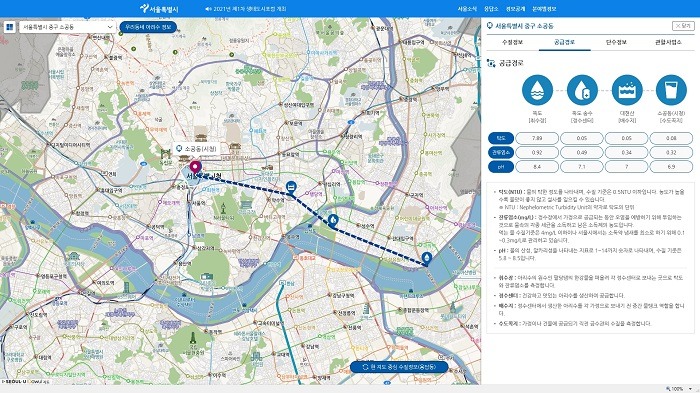Click the drinking glass faucet icon
This screenshot has width=700, height=393.
(671, 90)
